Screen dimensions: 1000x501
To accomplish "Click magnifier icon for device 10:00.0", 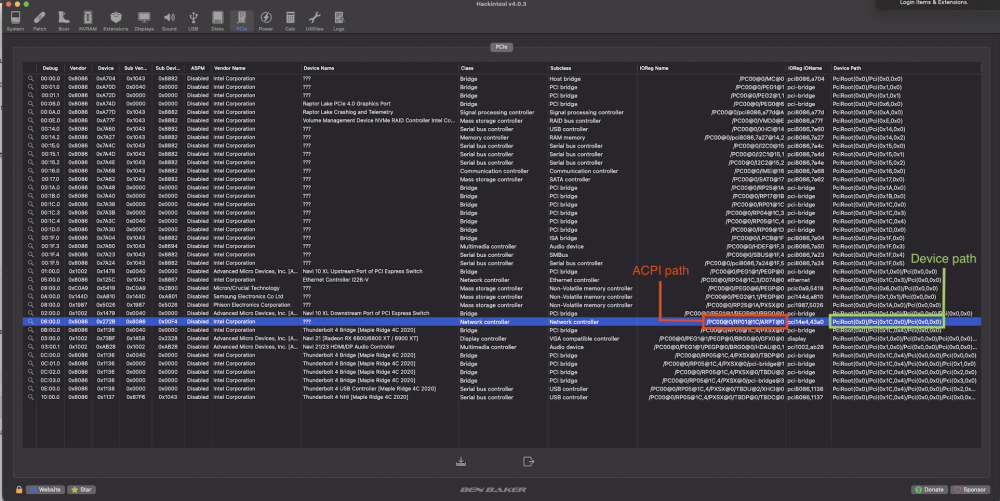I will click(30, 397).
